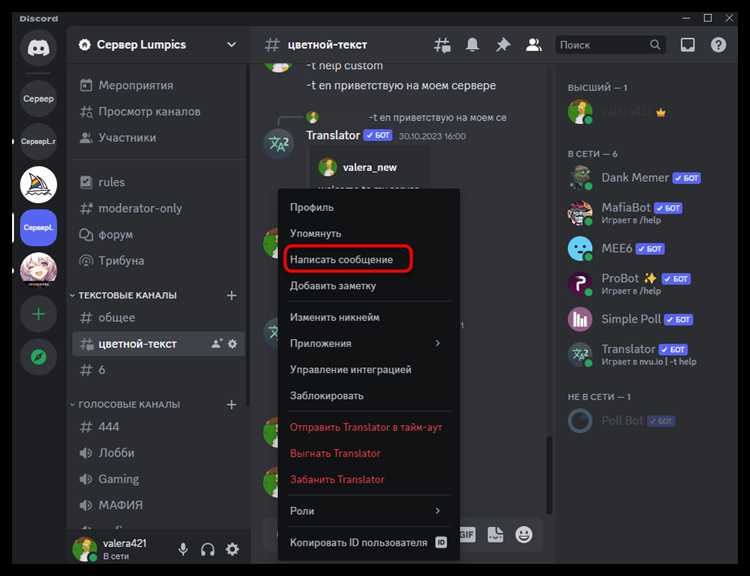Expand Роли submenu
This screenshot has width=750, height=576.
369,511
